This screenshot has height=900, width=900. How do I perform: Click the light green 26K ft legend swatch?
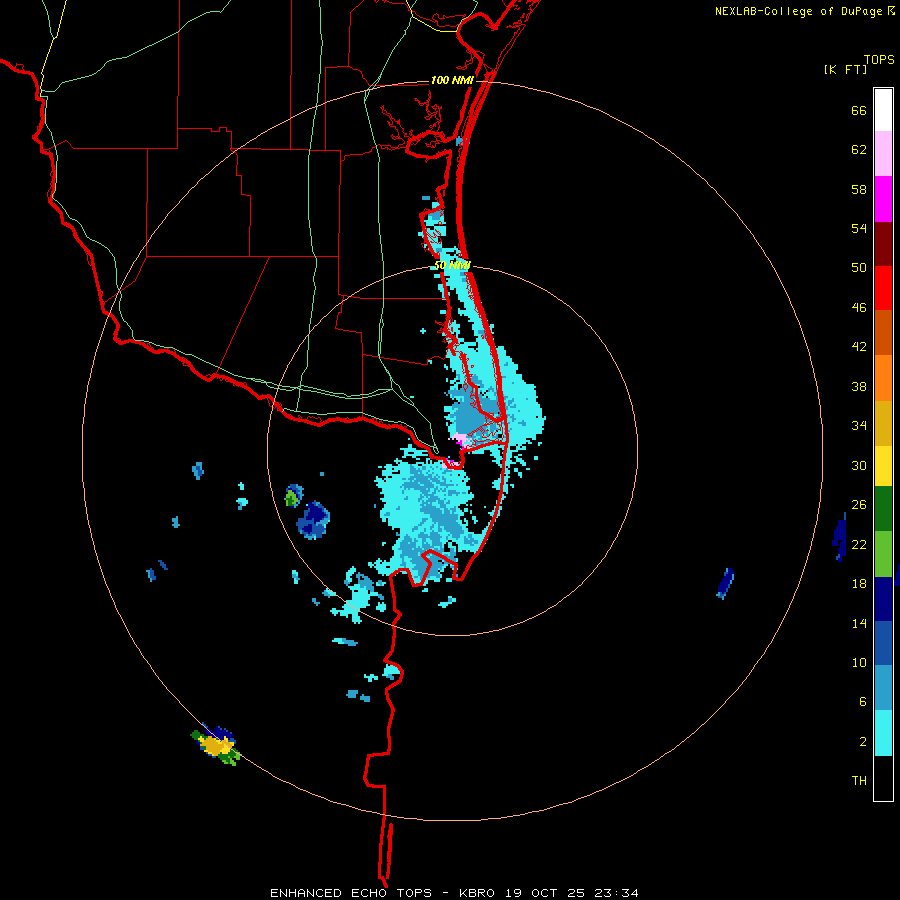coord(883,554)
